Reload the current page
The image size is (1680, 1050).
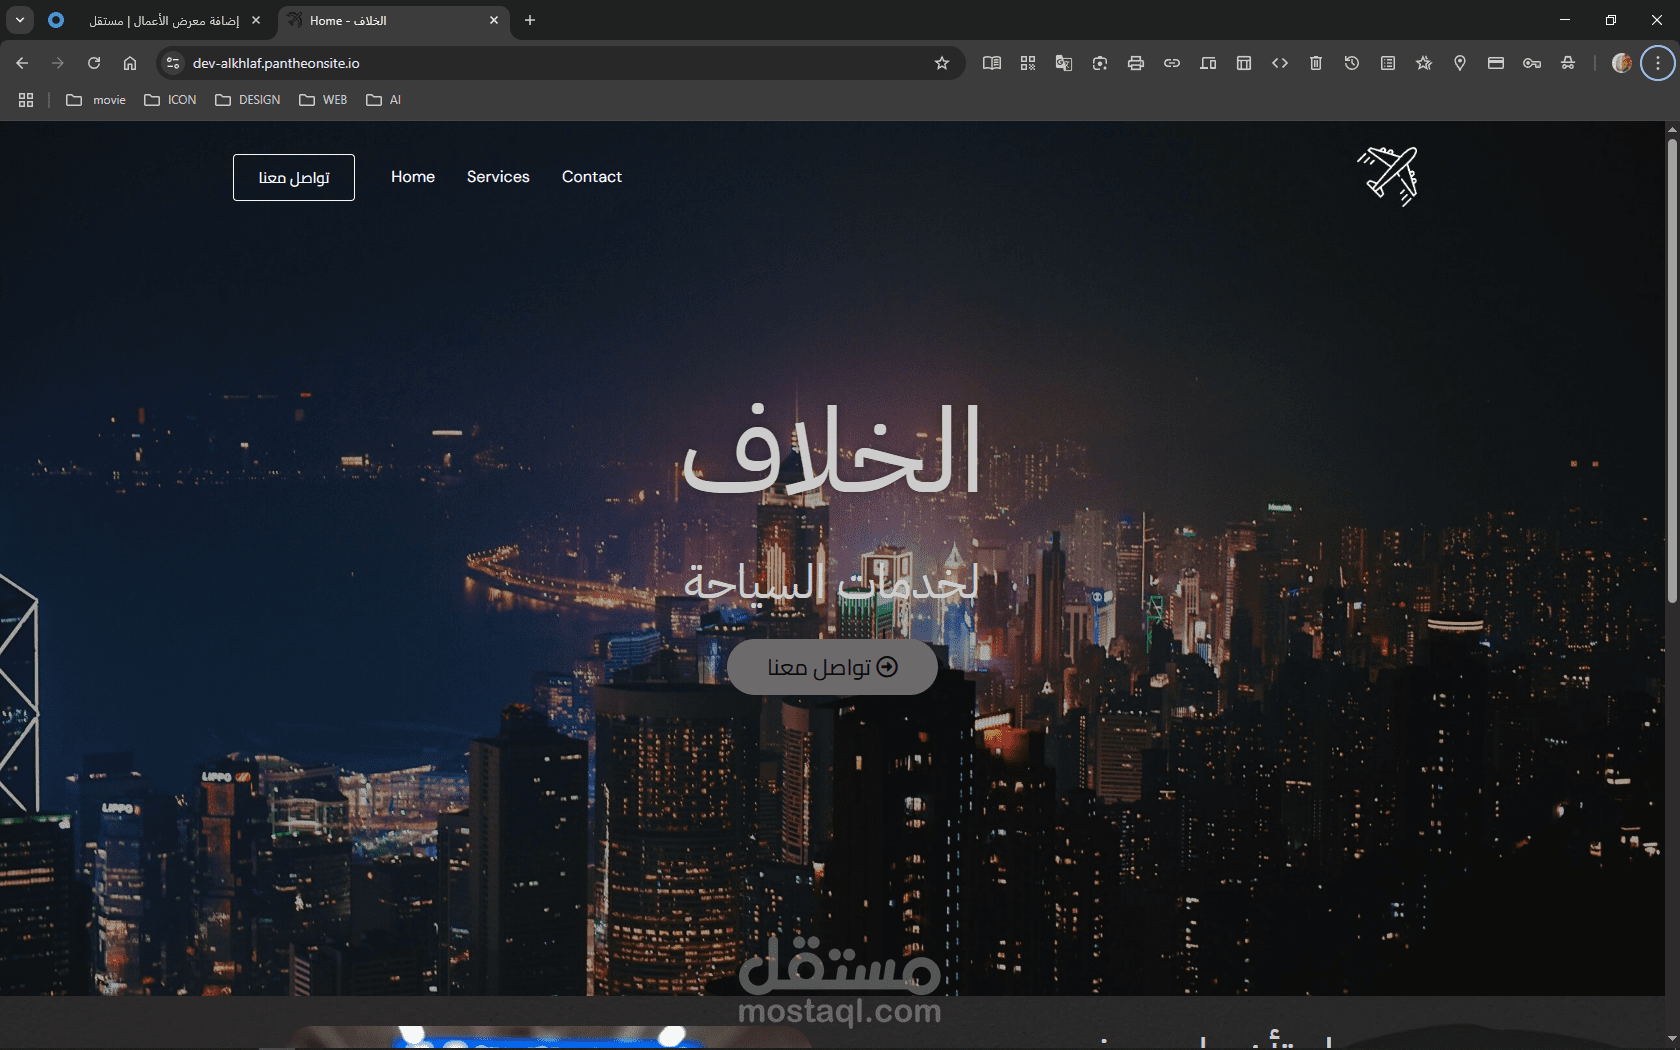coord(94,63)
